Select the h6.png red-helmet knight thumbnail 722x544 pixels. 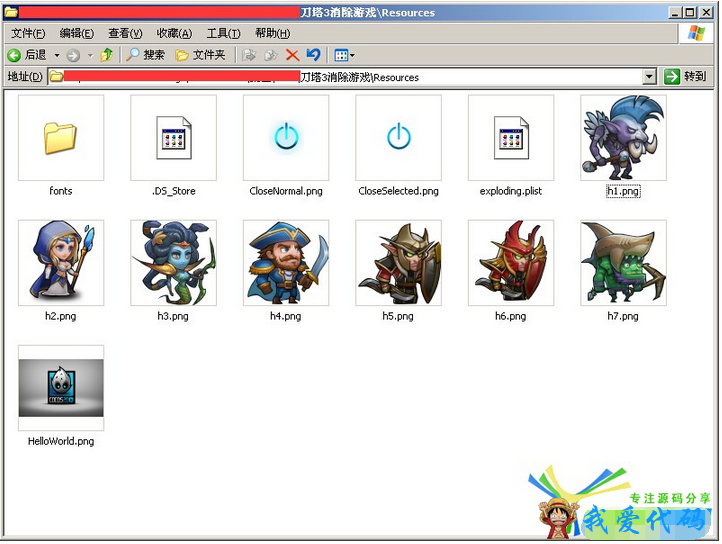511,263
